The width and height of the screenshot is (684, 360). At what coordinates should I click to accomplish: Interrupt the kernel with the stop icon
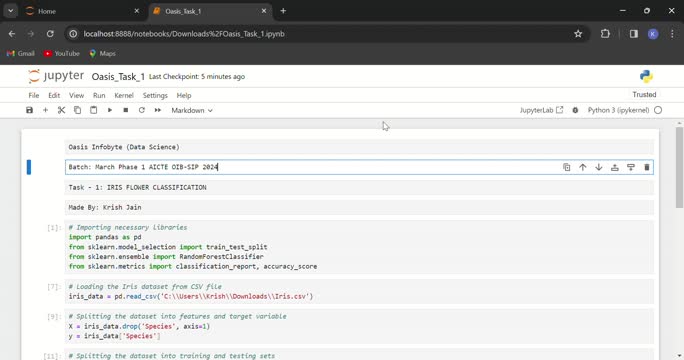(126, 110)
